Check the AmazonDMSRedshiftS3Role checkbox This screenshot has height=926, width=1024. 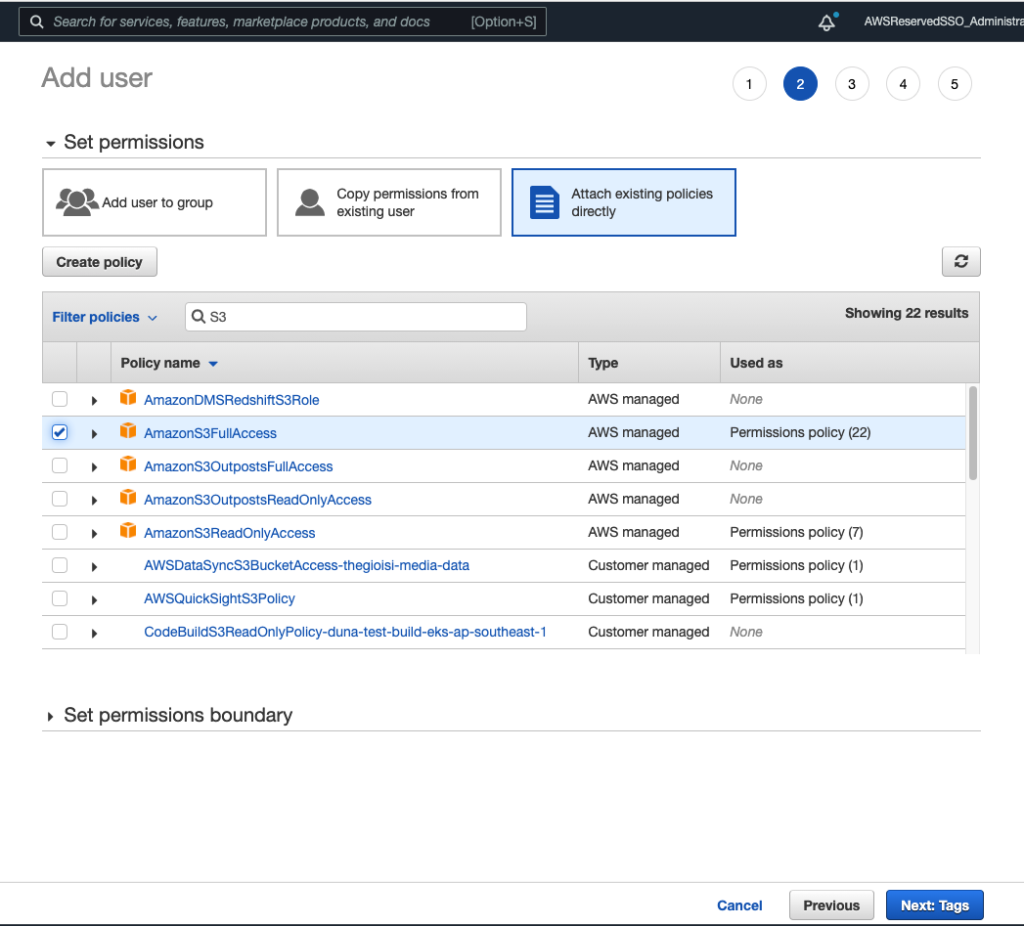pyautogui.click(x=59, y=399)
